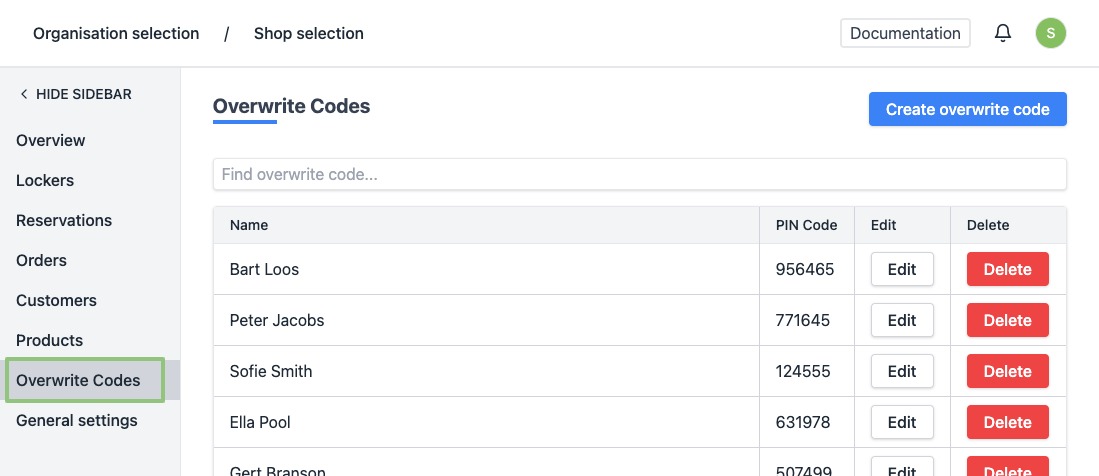Open Shop selection breadcrumb
Viewport: 1099px width, 476px height.
[x=309, y=33]
